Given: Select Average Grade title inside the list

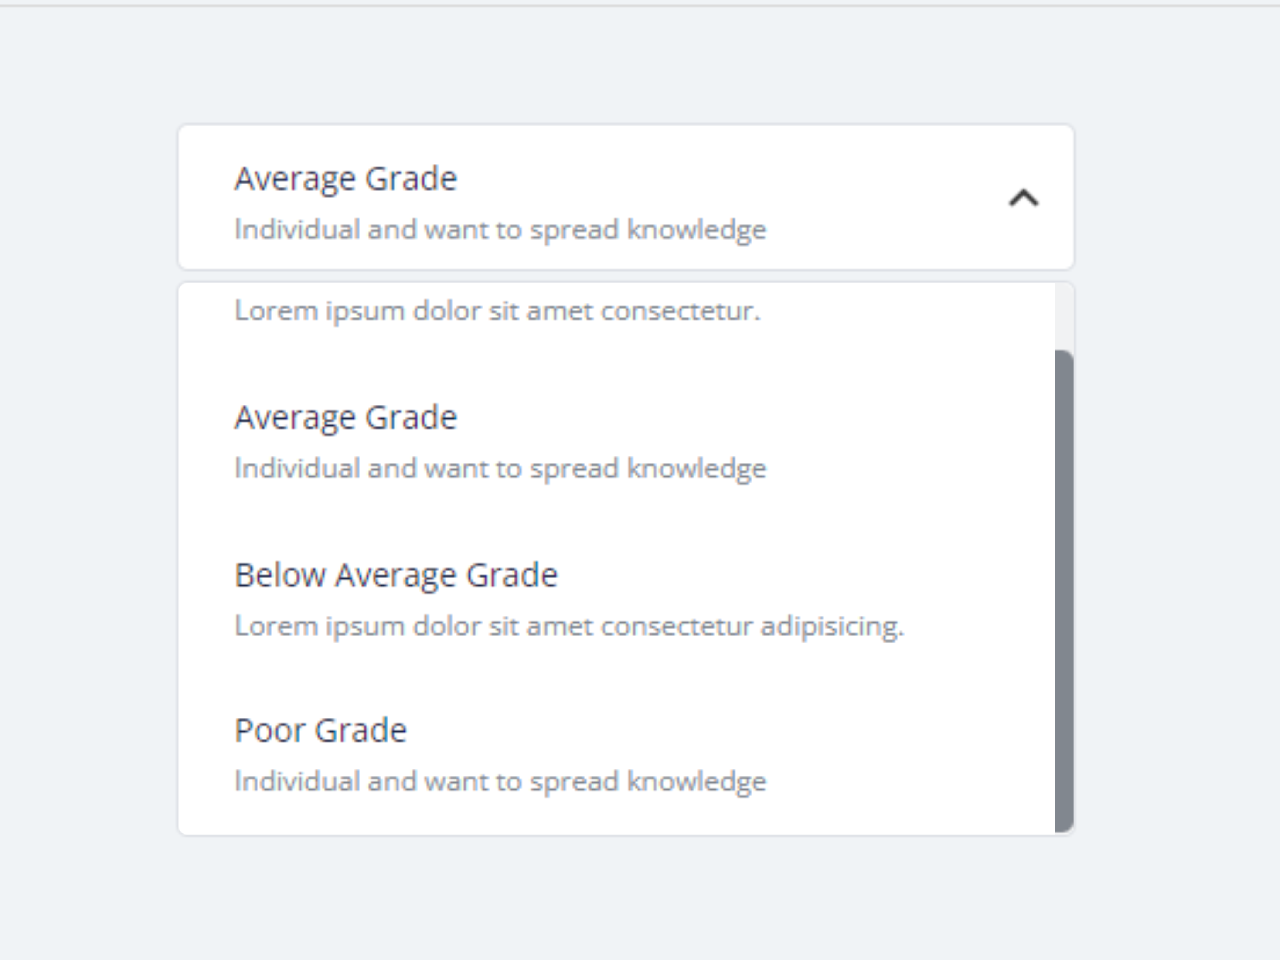Looking at the screenshot, I should pos(346,417).
